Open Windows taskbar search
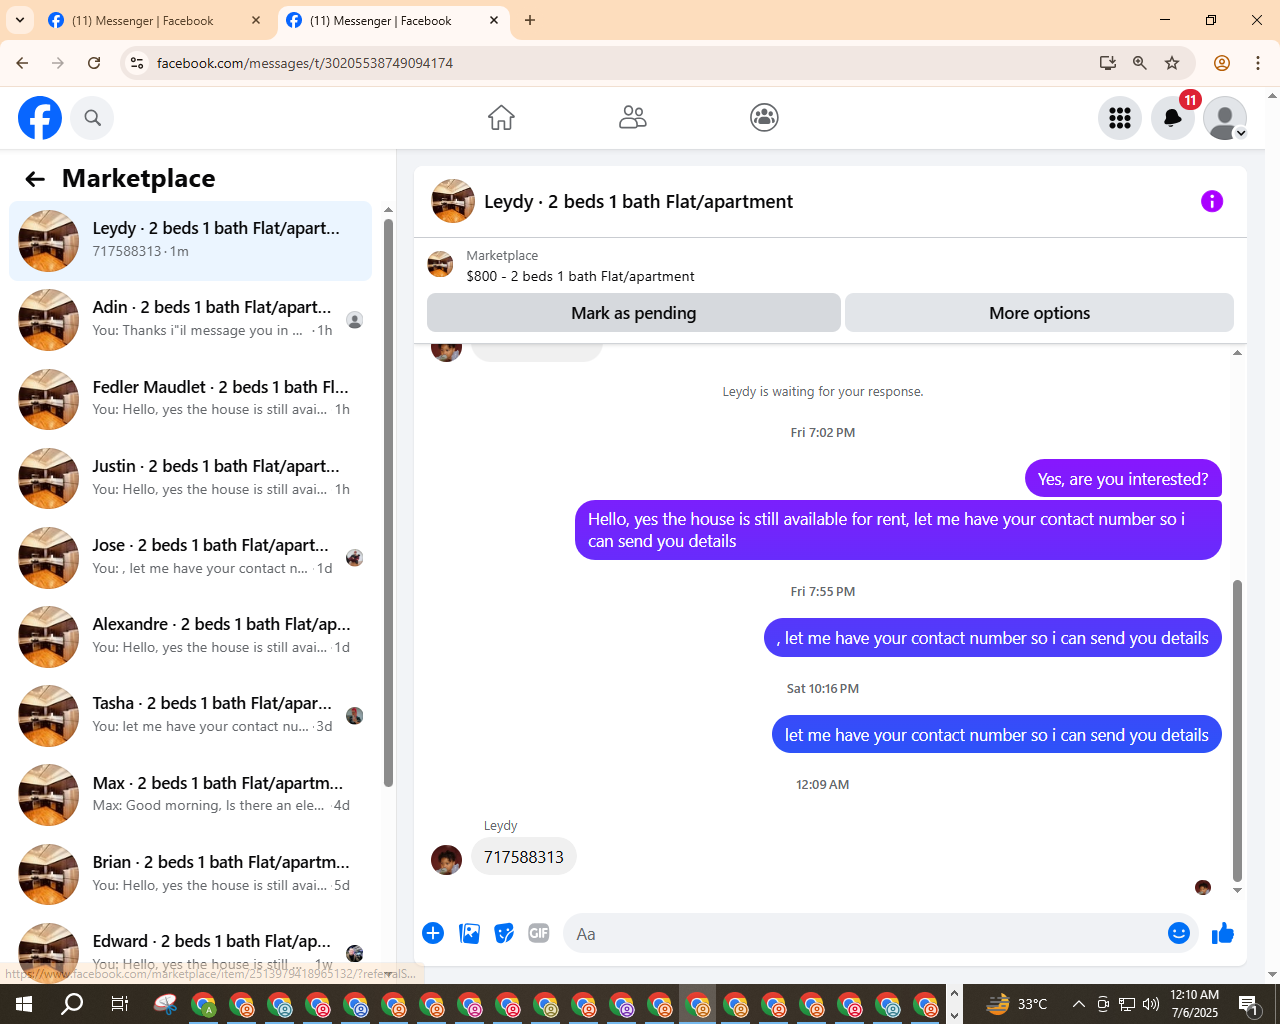 (72, 1004)
